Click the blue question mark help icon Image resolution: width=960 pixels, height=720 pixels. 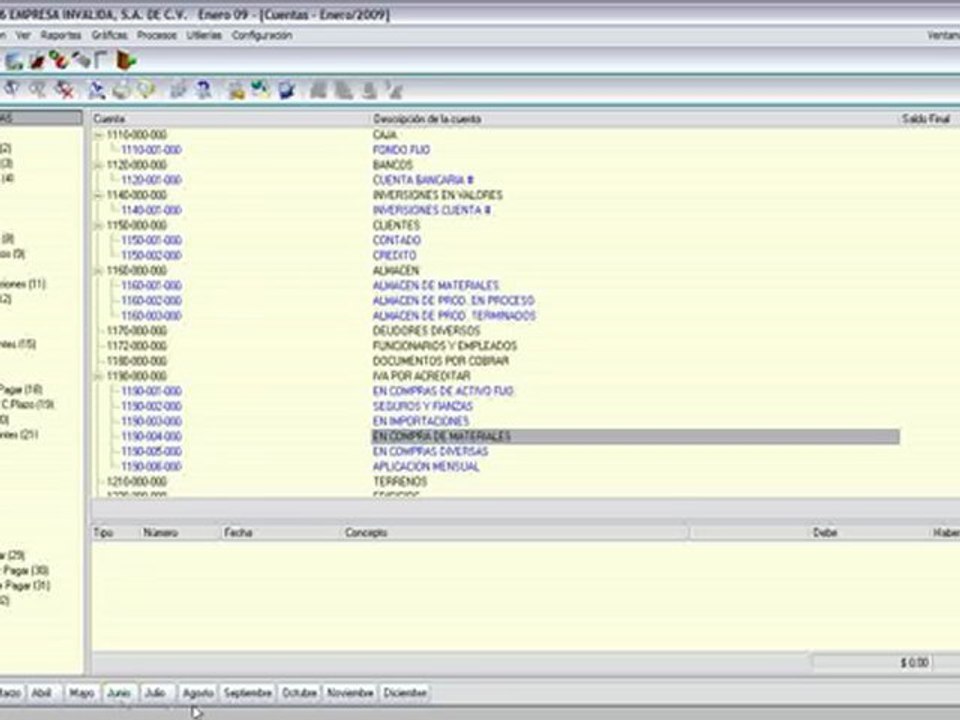coord(204,90)
